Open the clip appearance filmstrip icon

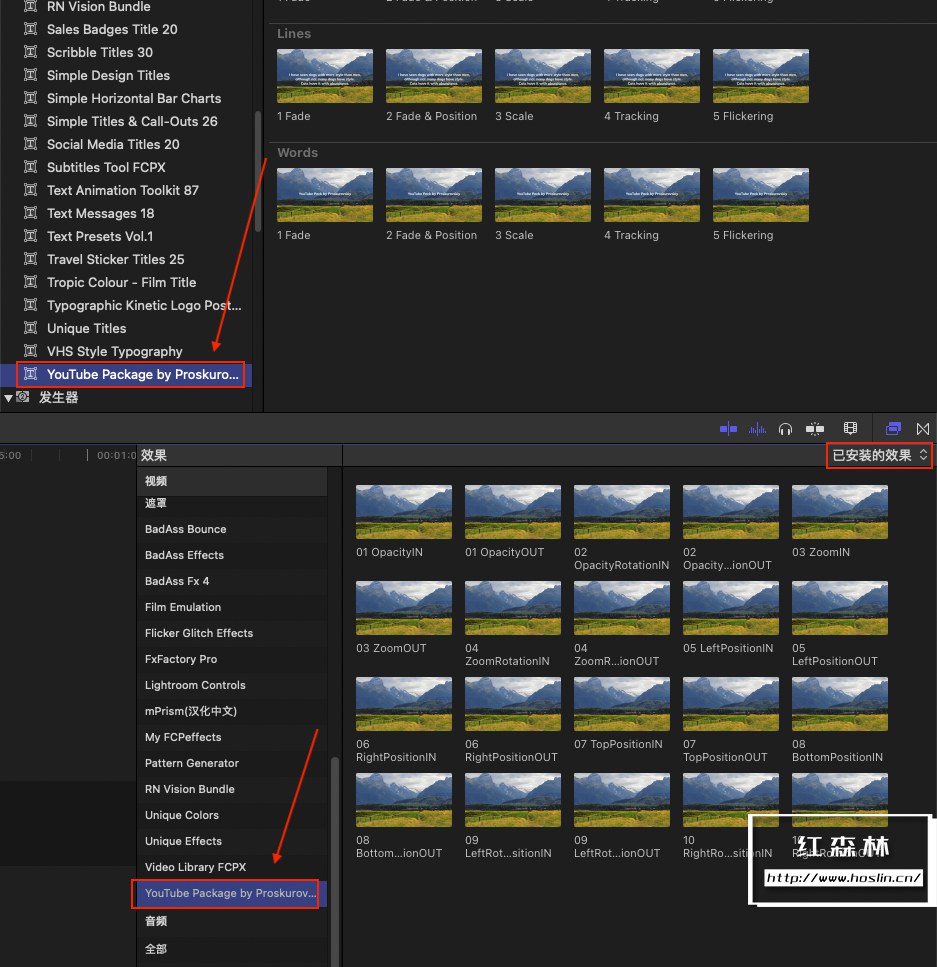(850, 428)
